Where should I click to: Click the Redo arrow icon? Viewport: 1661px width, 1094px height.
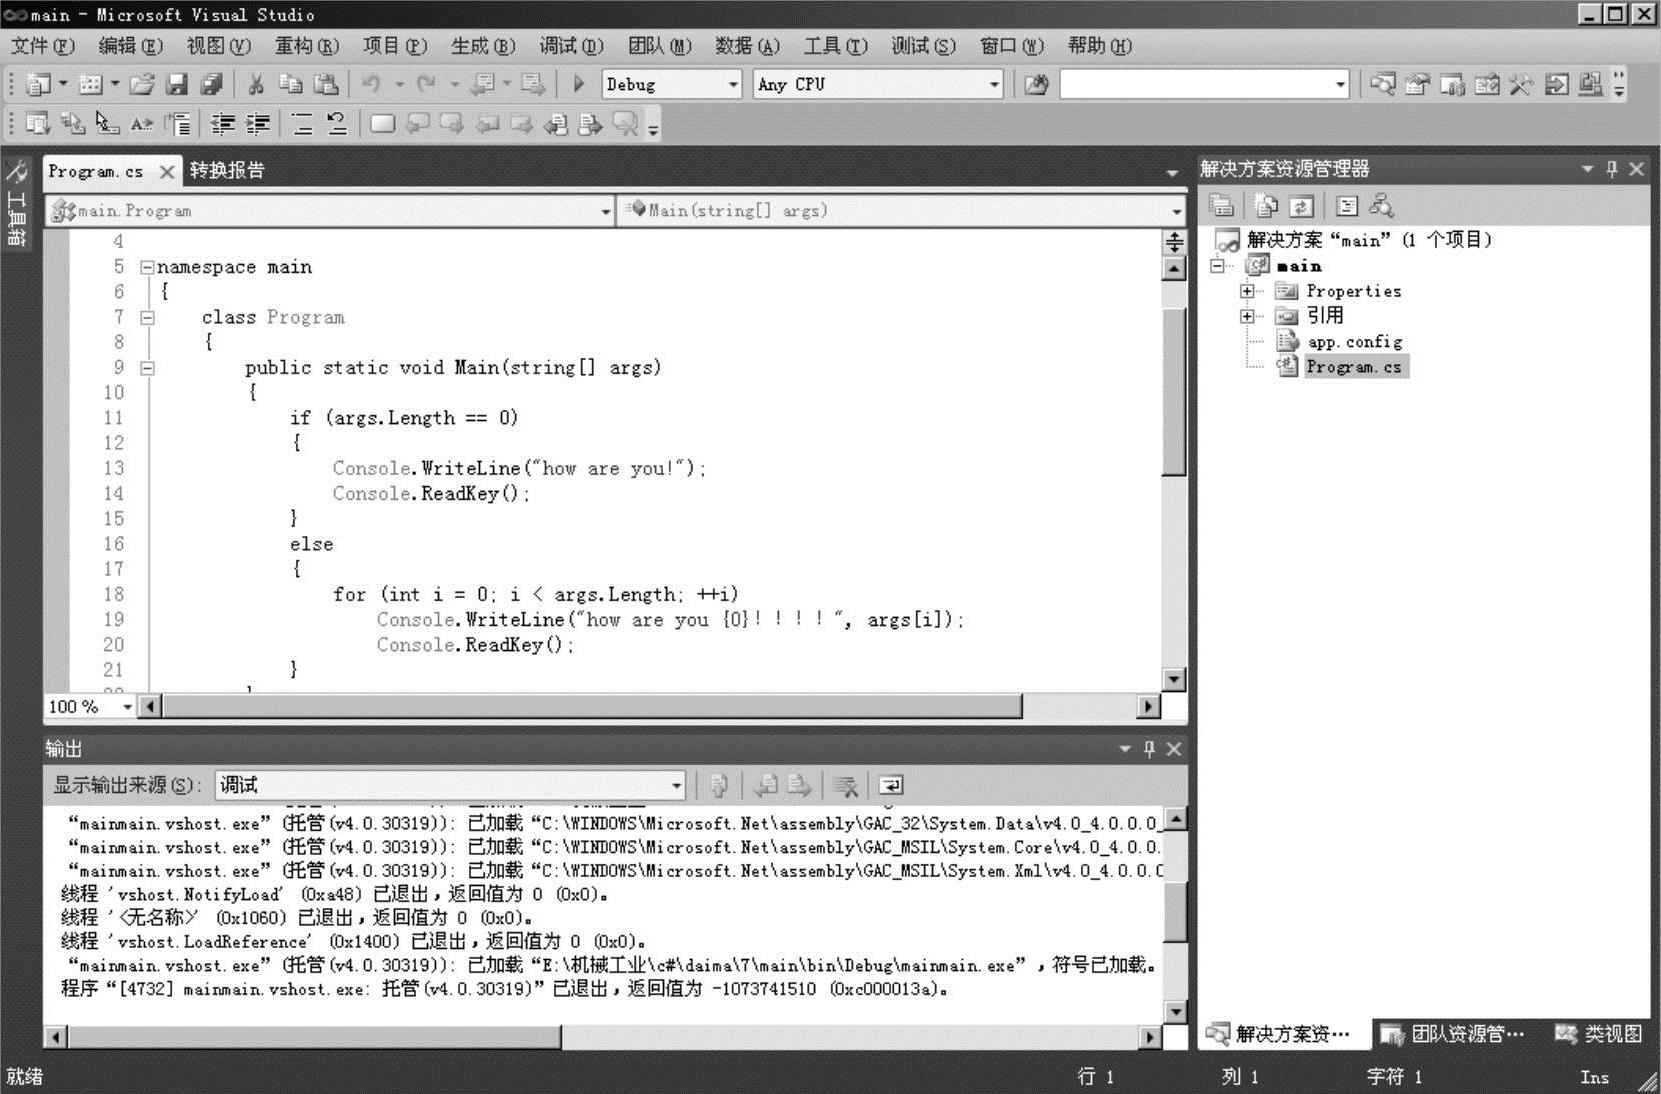point(426,84)
